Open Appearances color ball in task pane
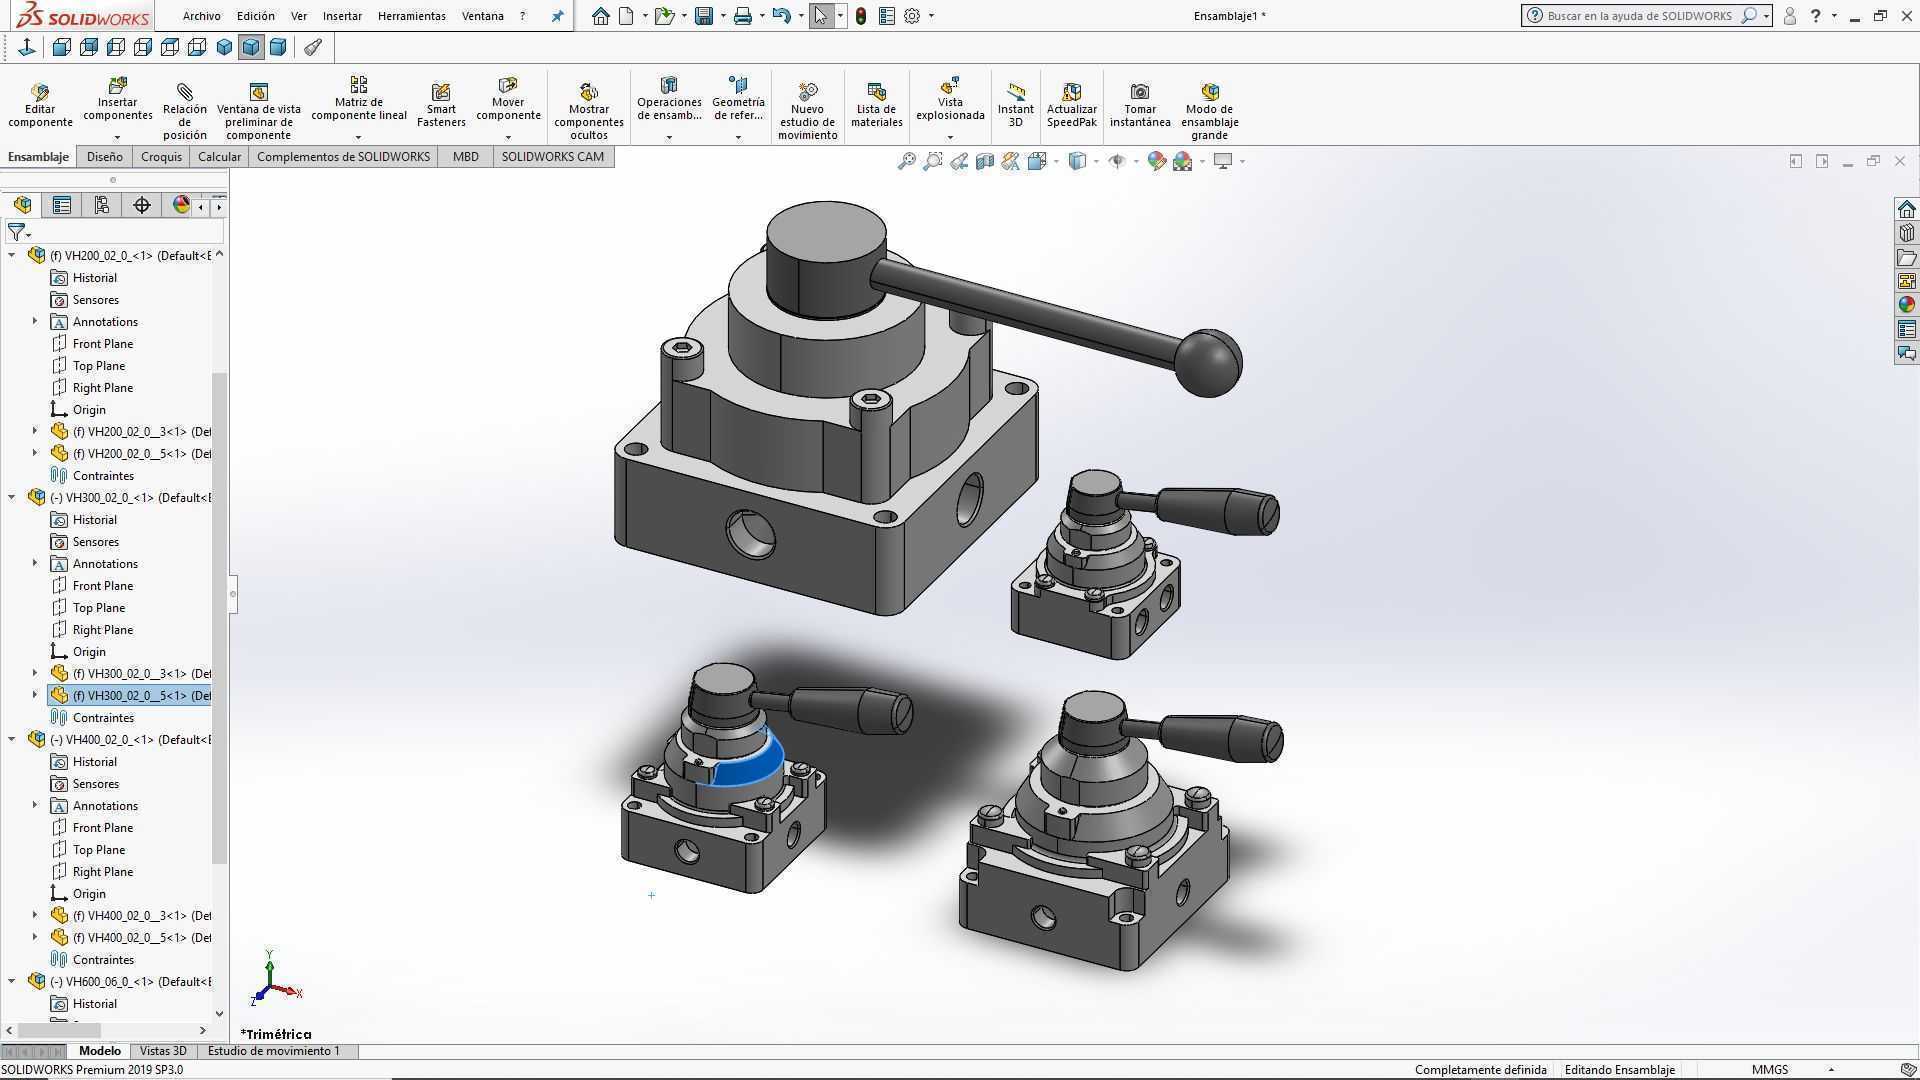 pos(1906,305)
